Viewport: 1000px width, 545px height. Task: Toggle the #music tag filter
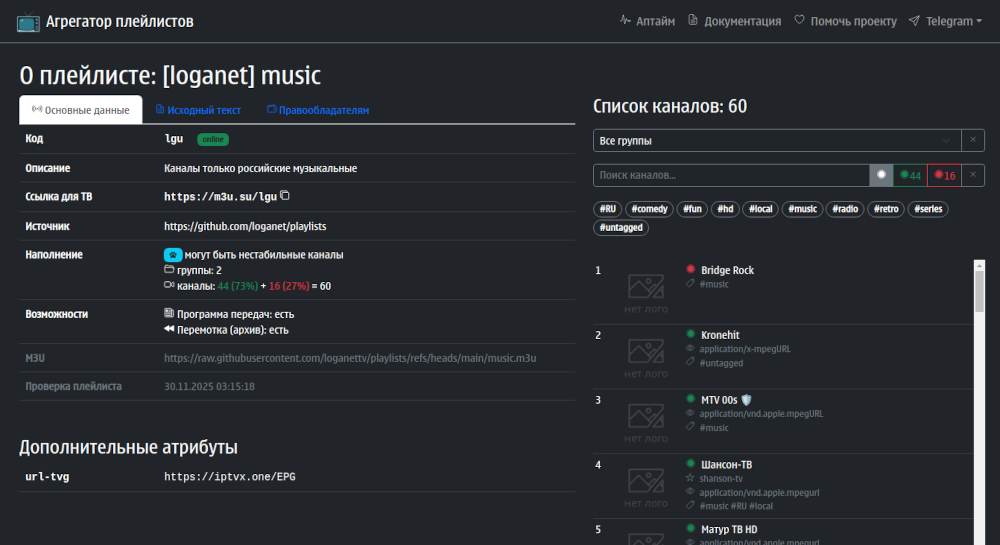click(802, 208)
